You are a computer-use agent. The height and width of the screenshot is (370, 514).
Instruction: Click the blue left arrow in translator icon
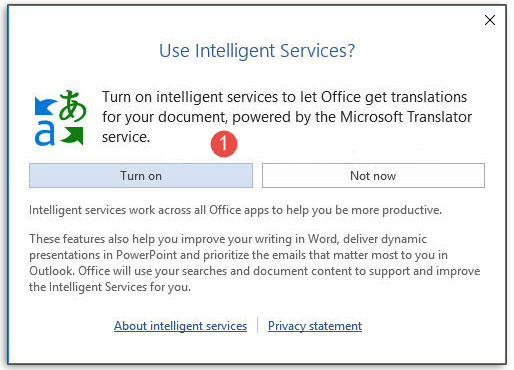coord(45,107)
